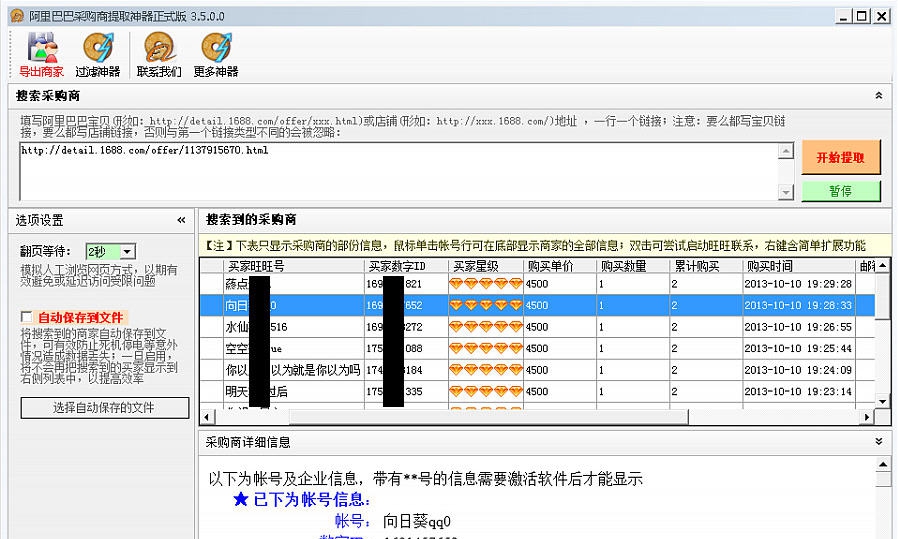The width and height of the screenshot is (898, 539).
Task: Select the highlighted row dated 19:28:33
Action: 537,305
